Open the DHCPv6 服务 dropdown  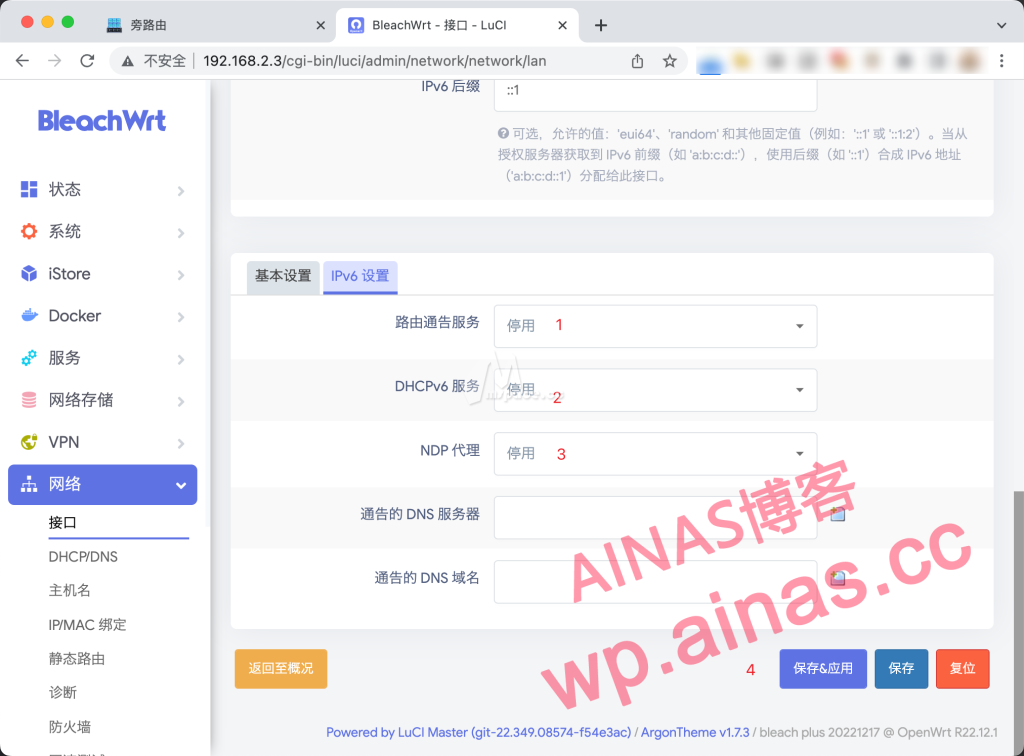[x=655, y=390]
